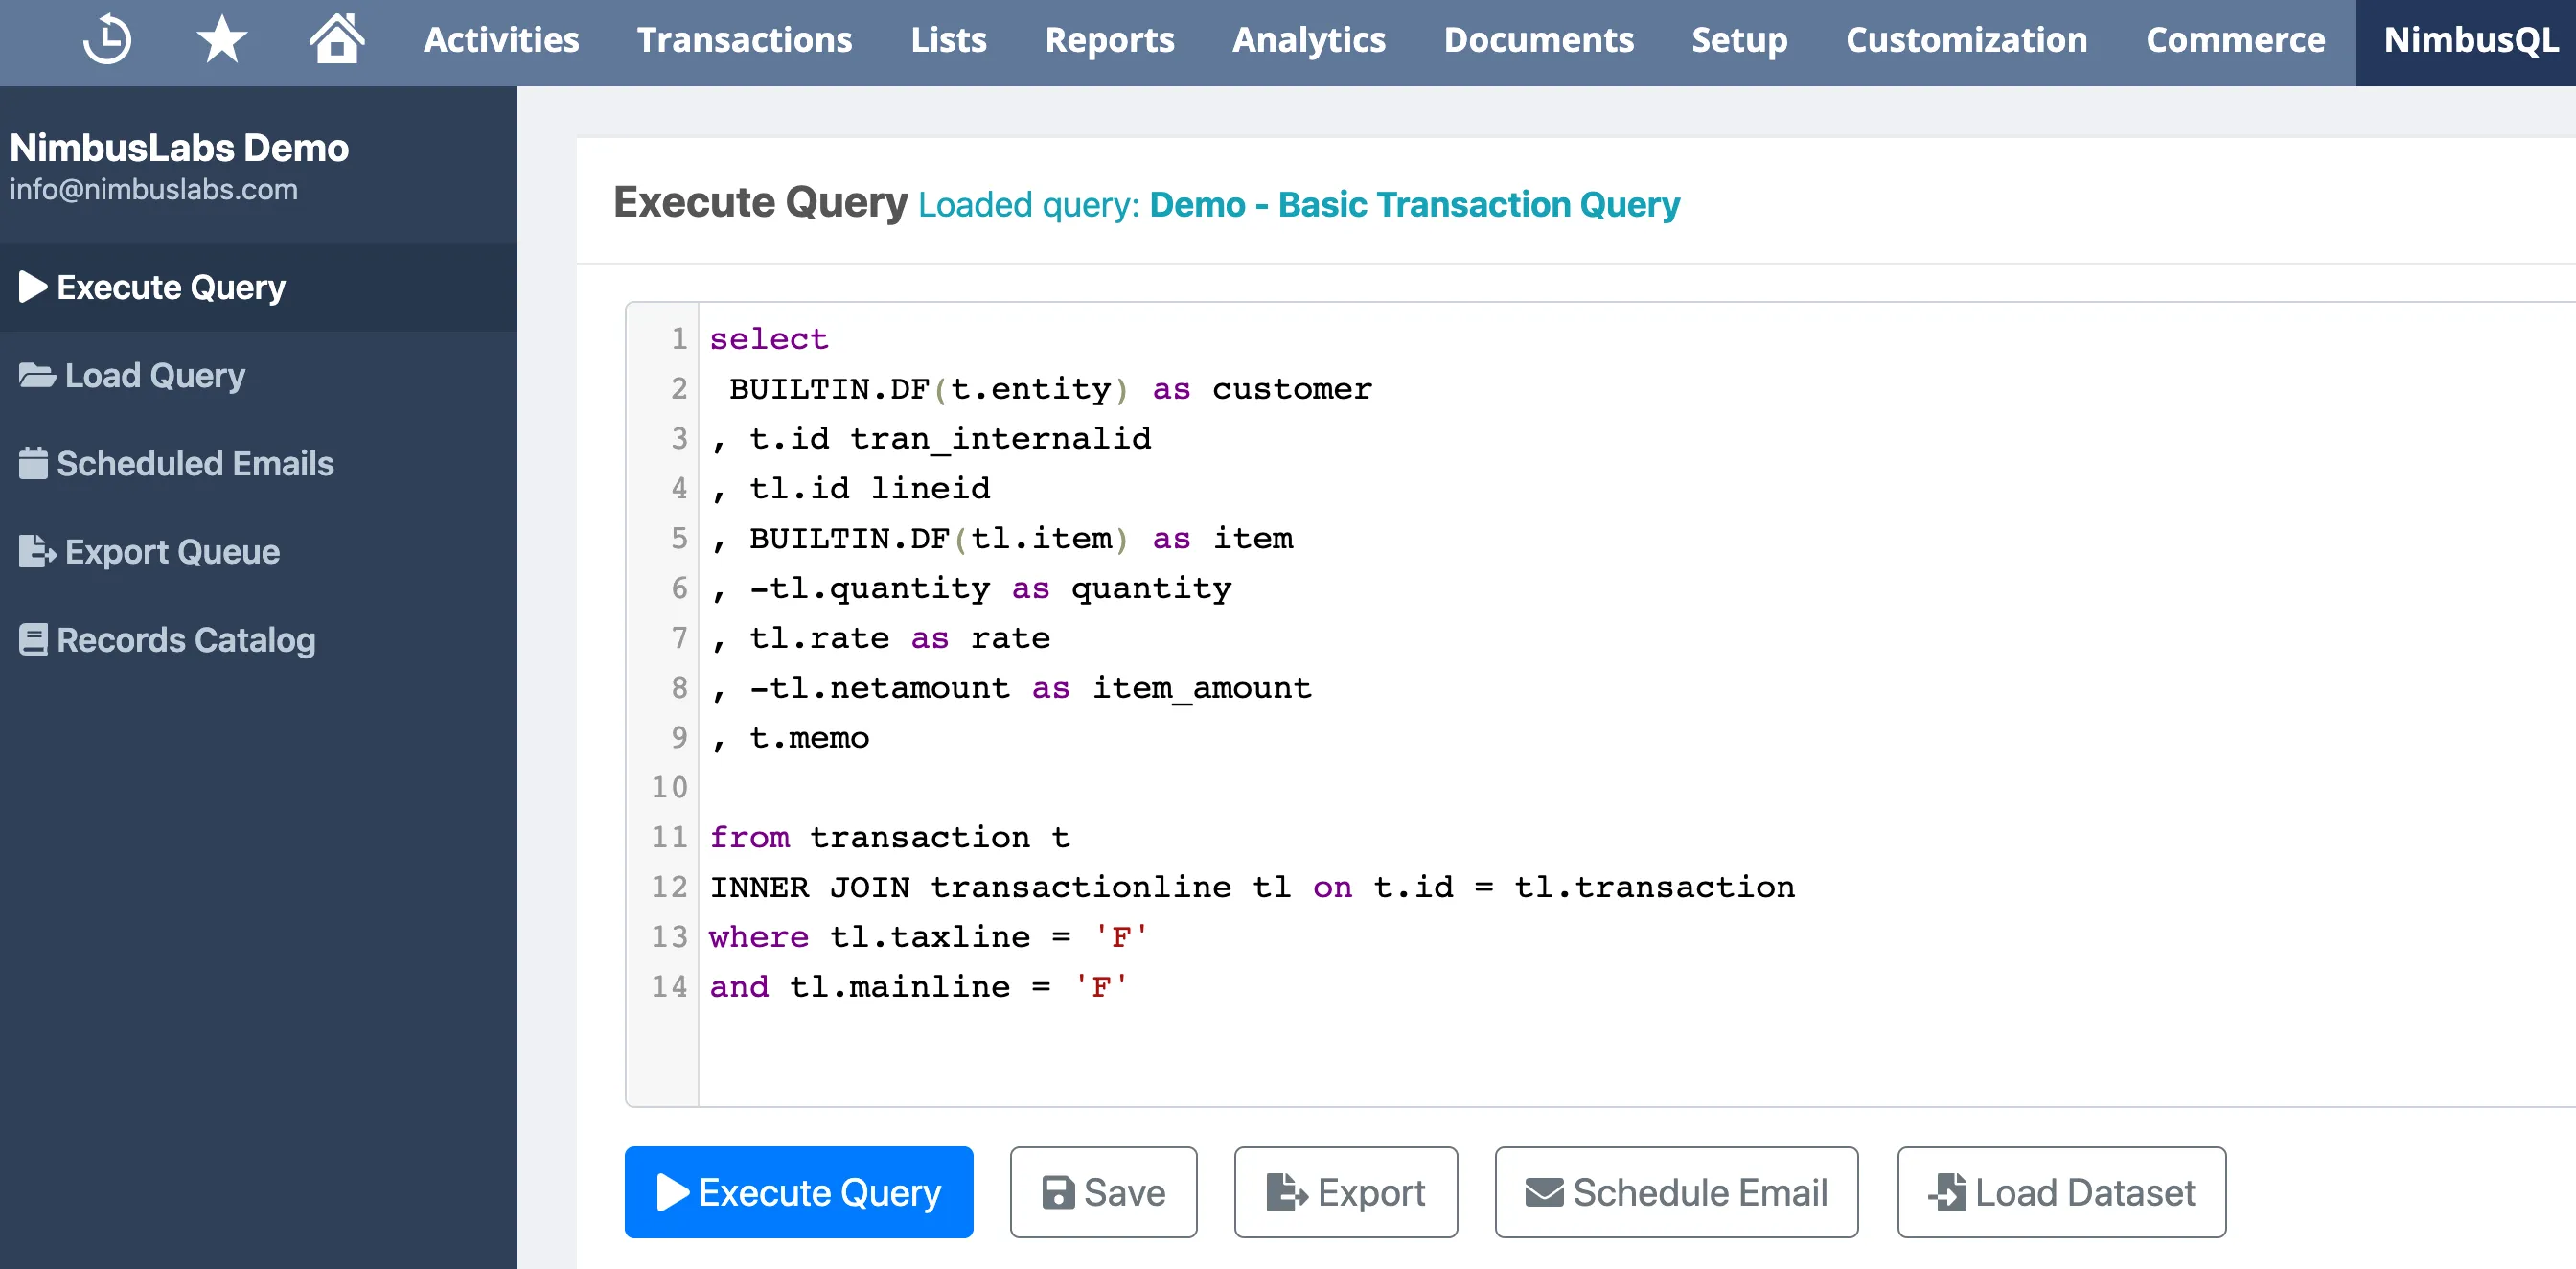
Task: Click the loaded query name Demo - Basic Transaction Query
Action: tap(1415, 205)
